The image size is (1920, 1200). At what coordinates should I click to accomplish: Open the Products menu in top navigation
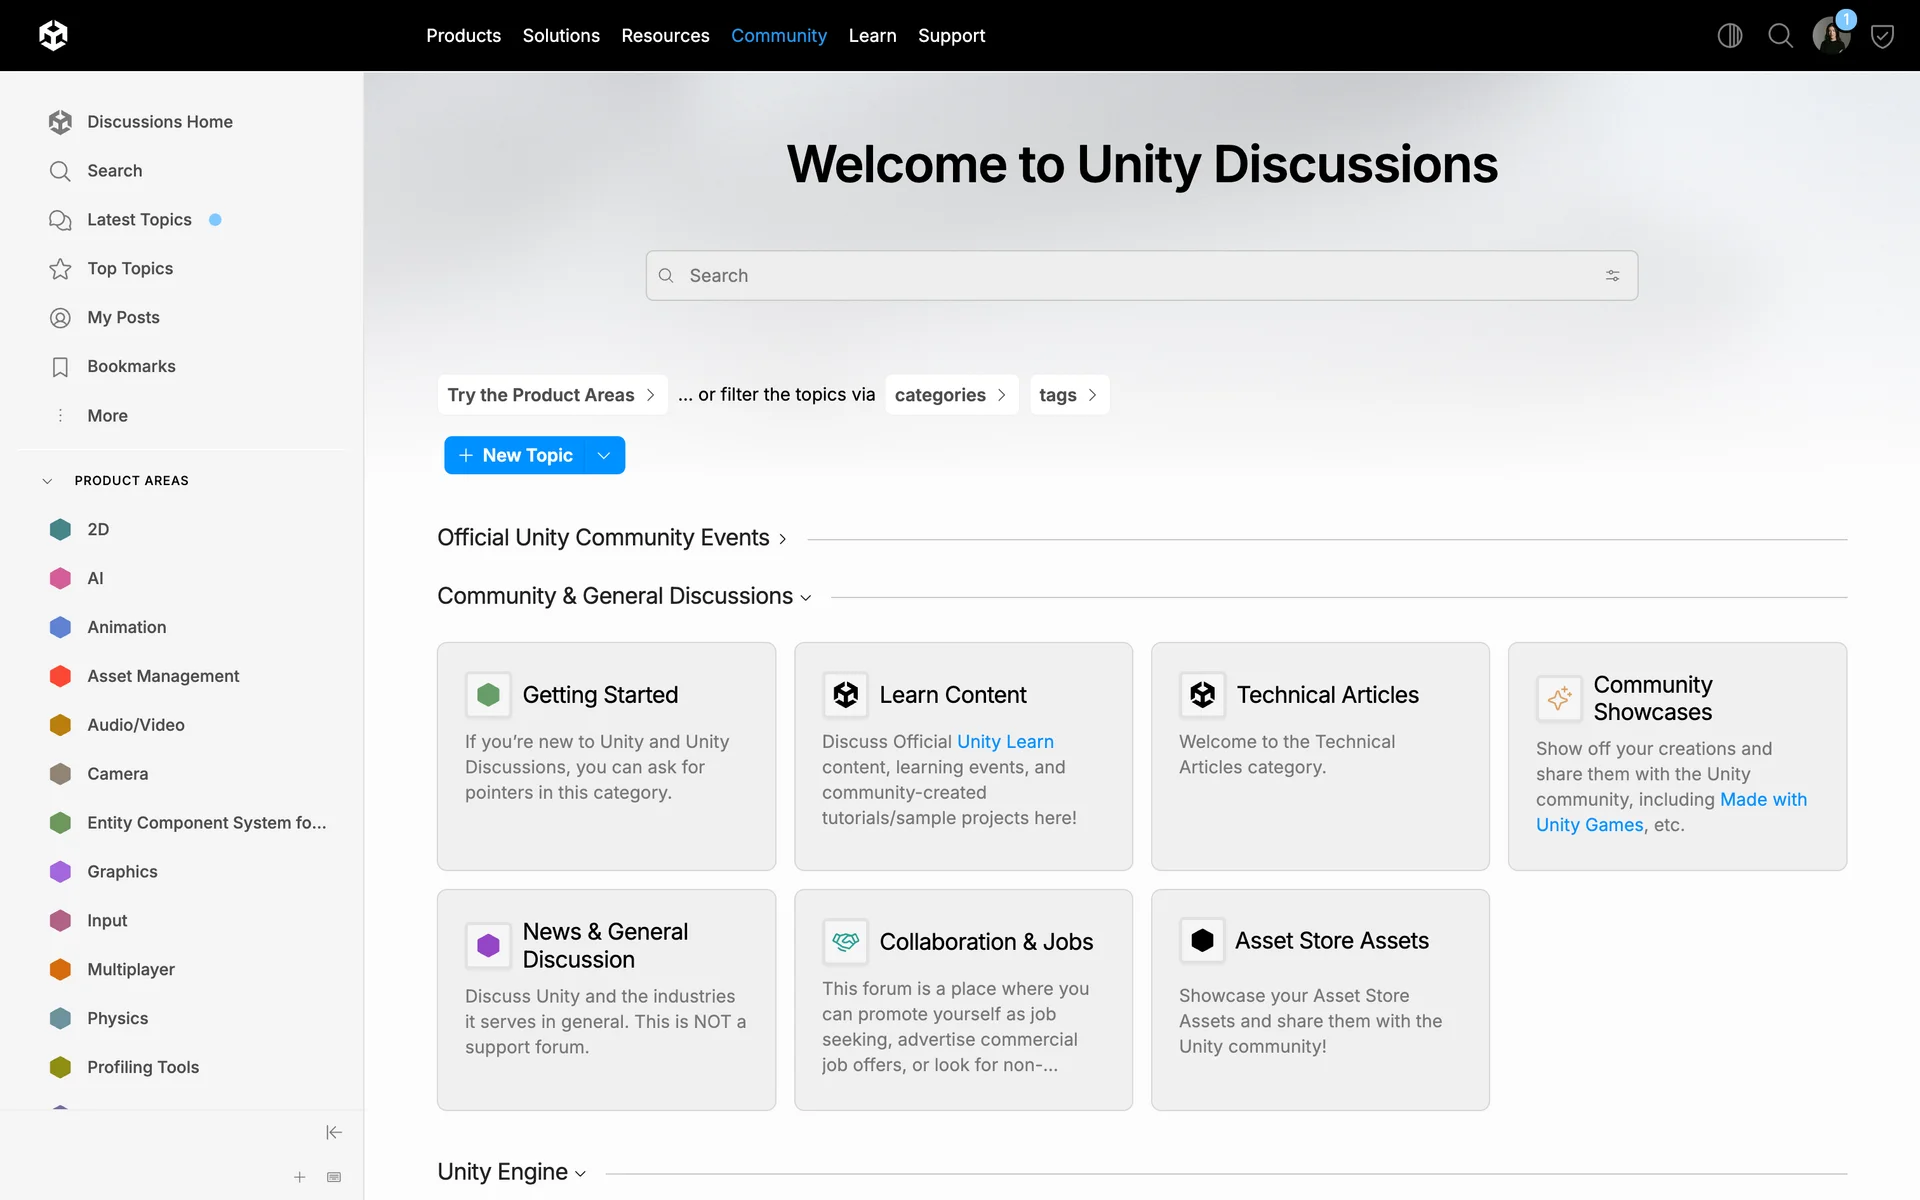pos(463,35)
